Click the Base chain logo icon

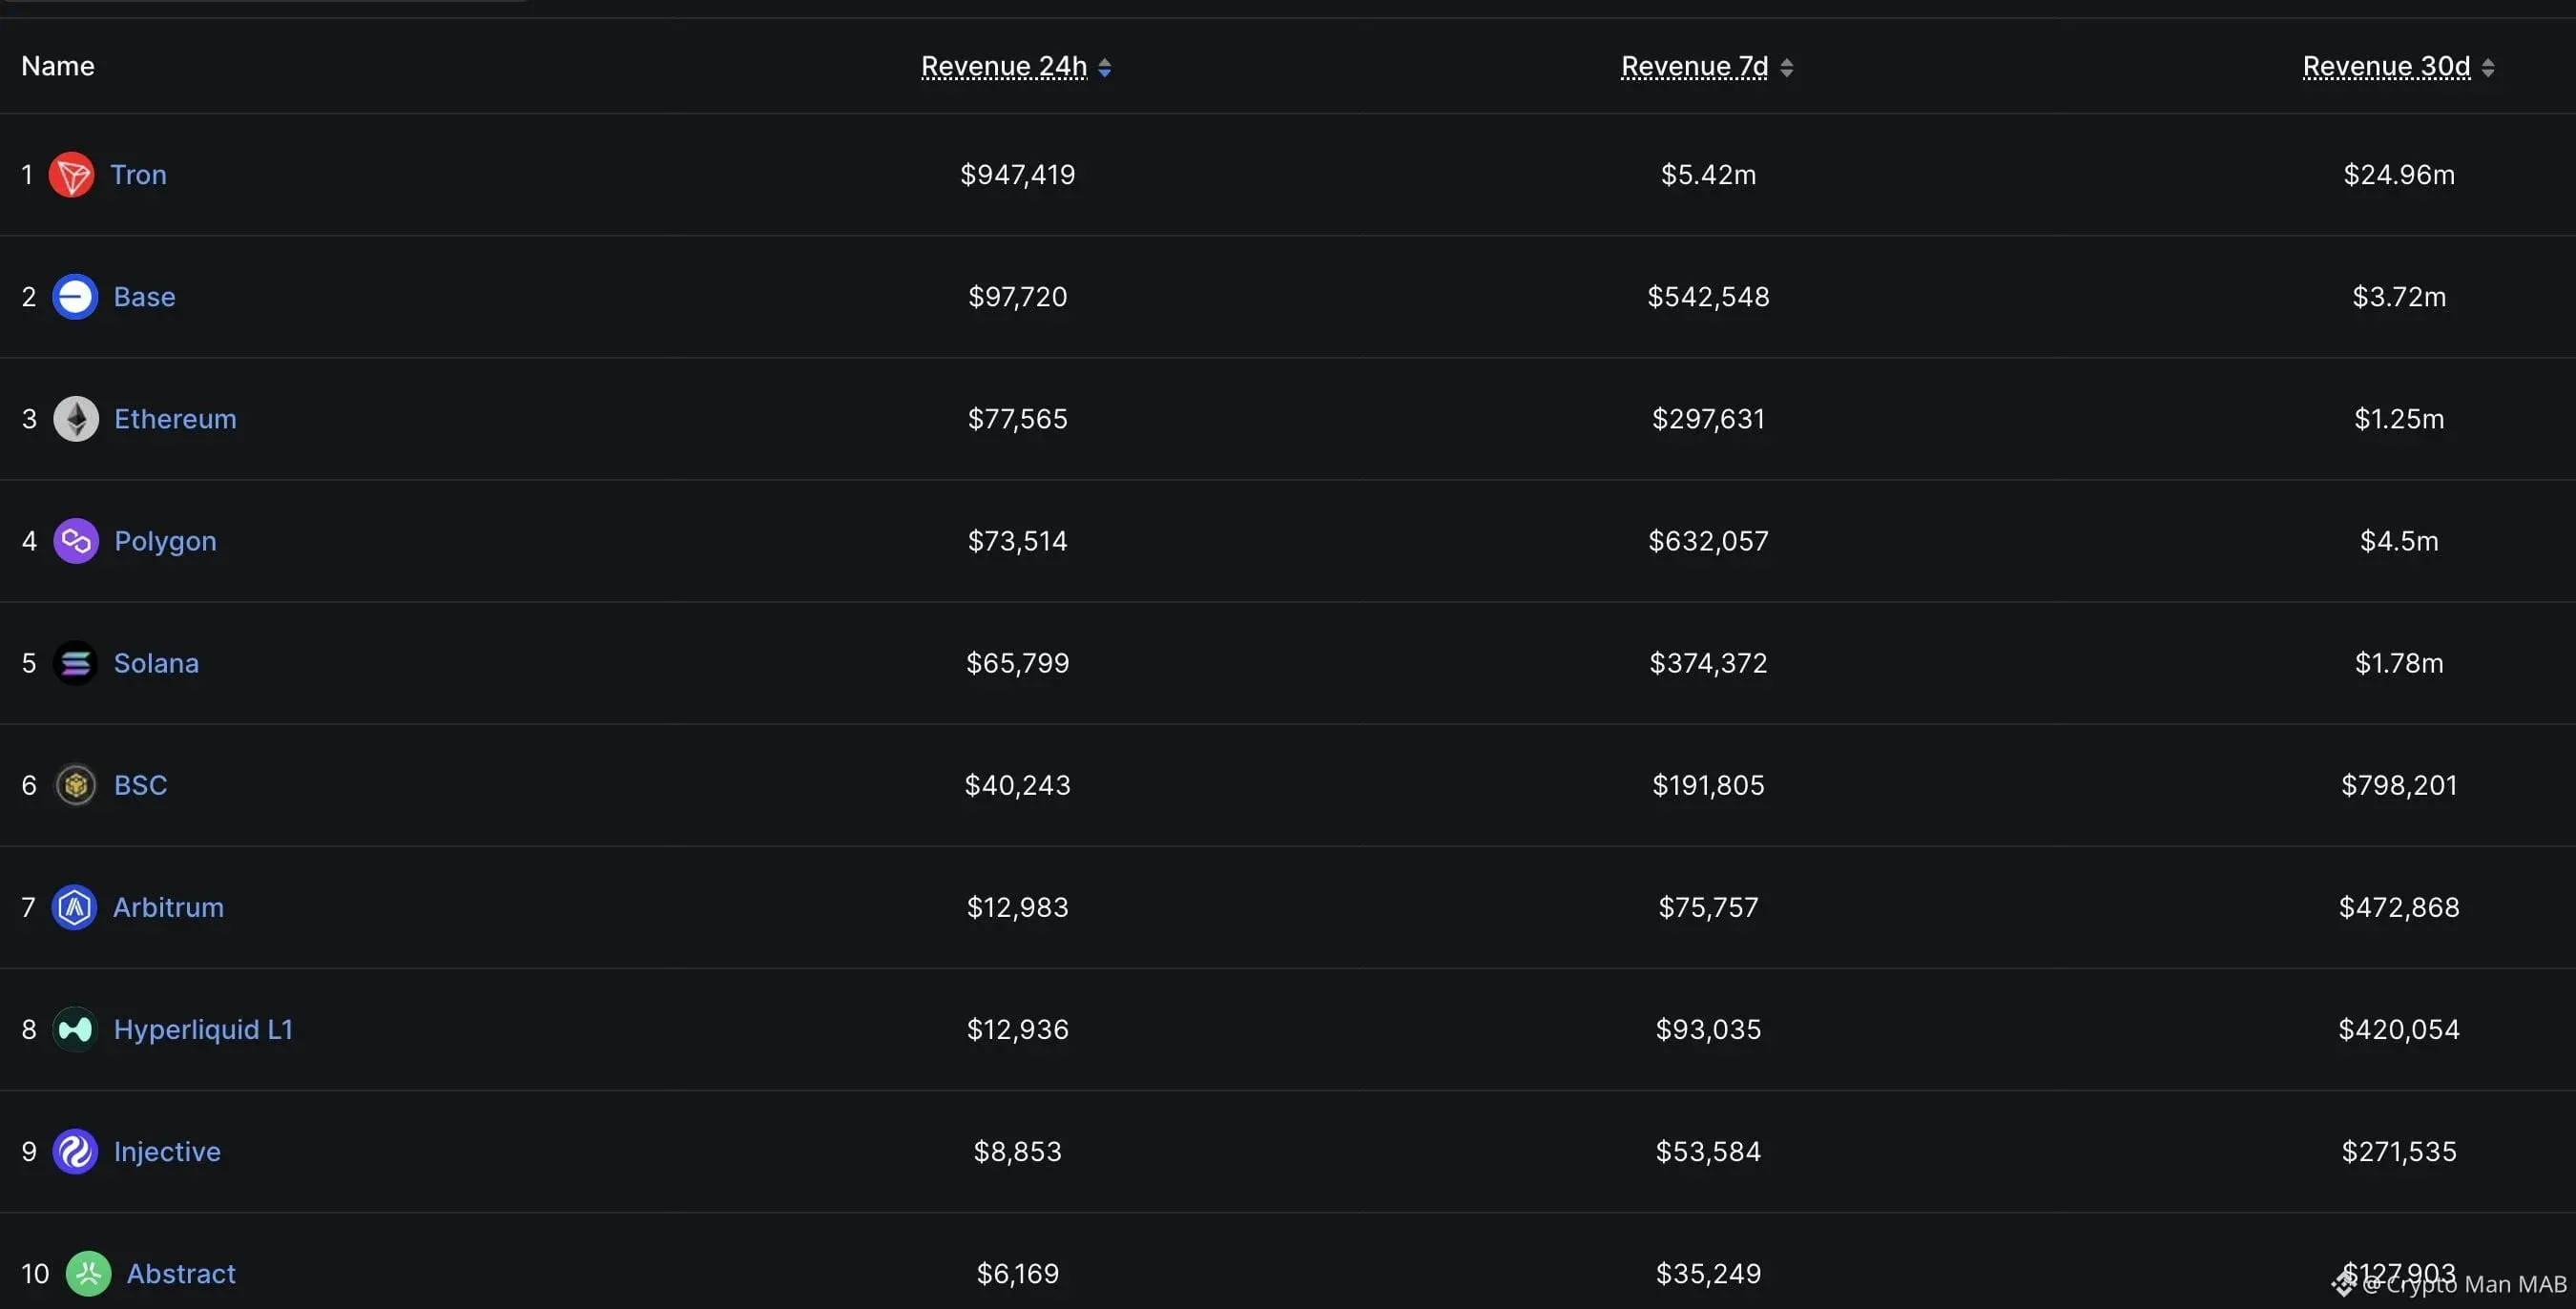[75, 297]
